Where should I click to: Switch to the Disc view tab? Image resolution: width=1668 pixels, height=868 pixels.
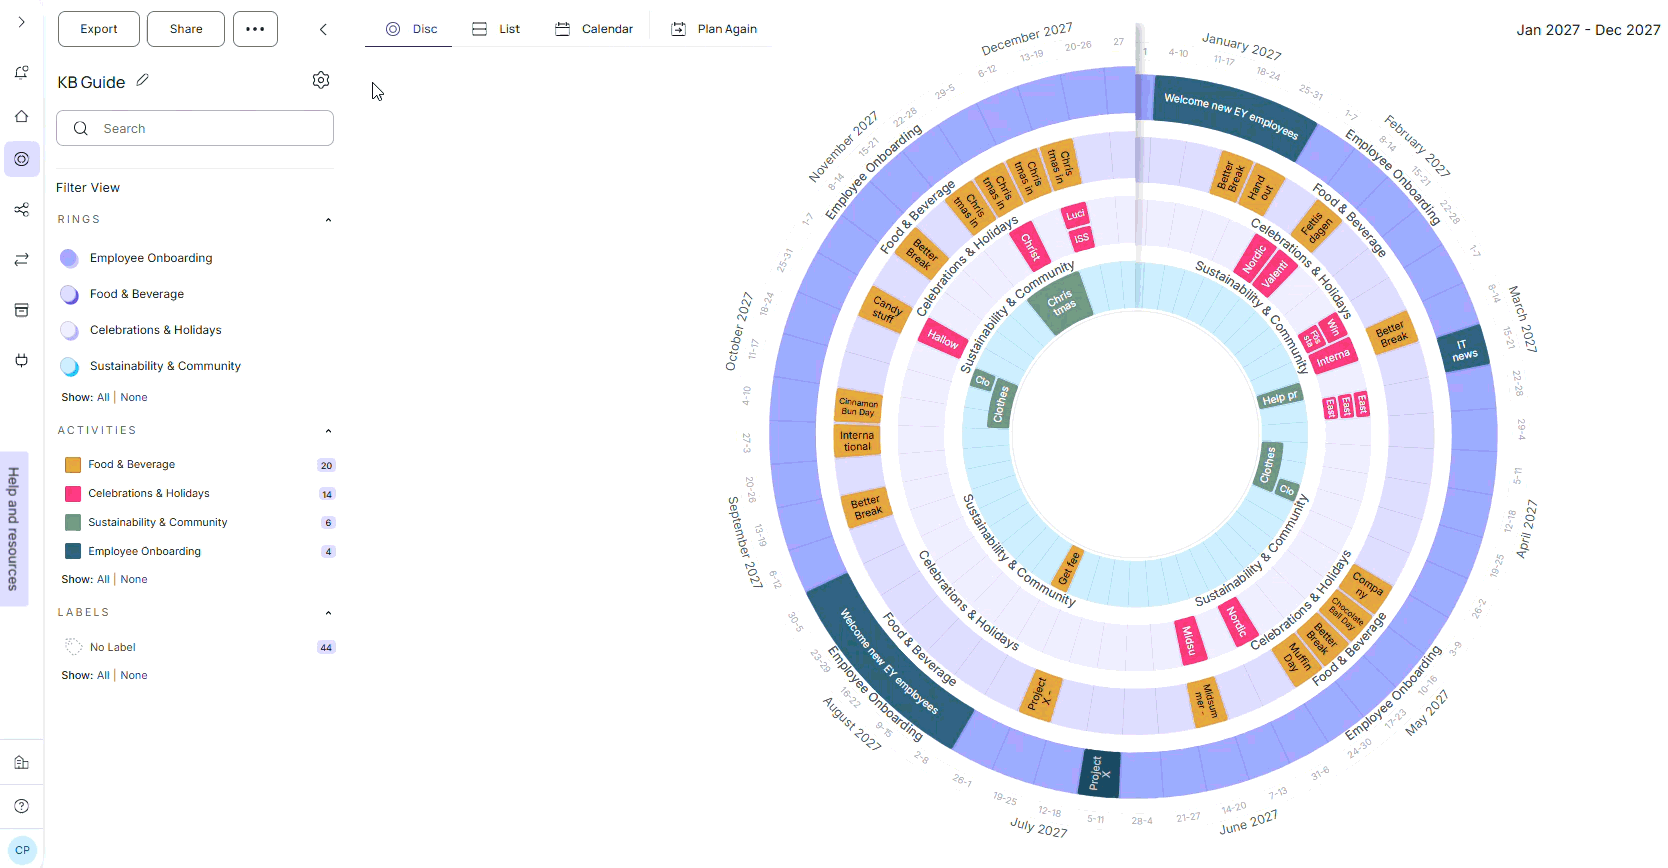pos(409,29)
